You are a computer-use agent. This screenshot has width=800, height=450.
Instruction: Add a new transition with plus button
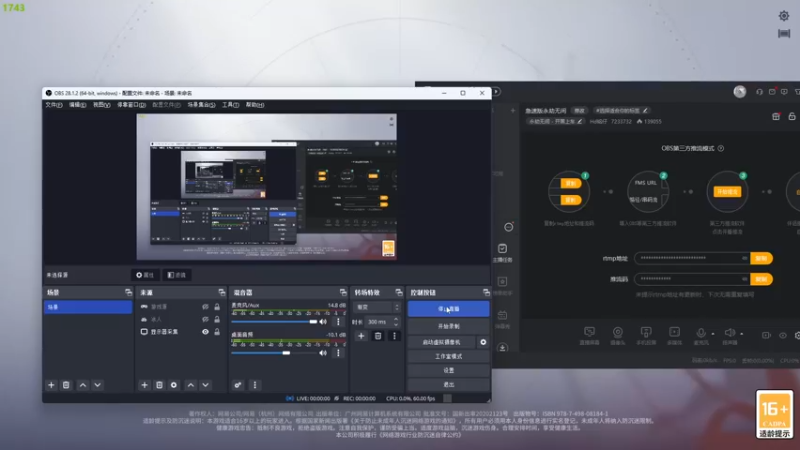tap(361, 336)
